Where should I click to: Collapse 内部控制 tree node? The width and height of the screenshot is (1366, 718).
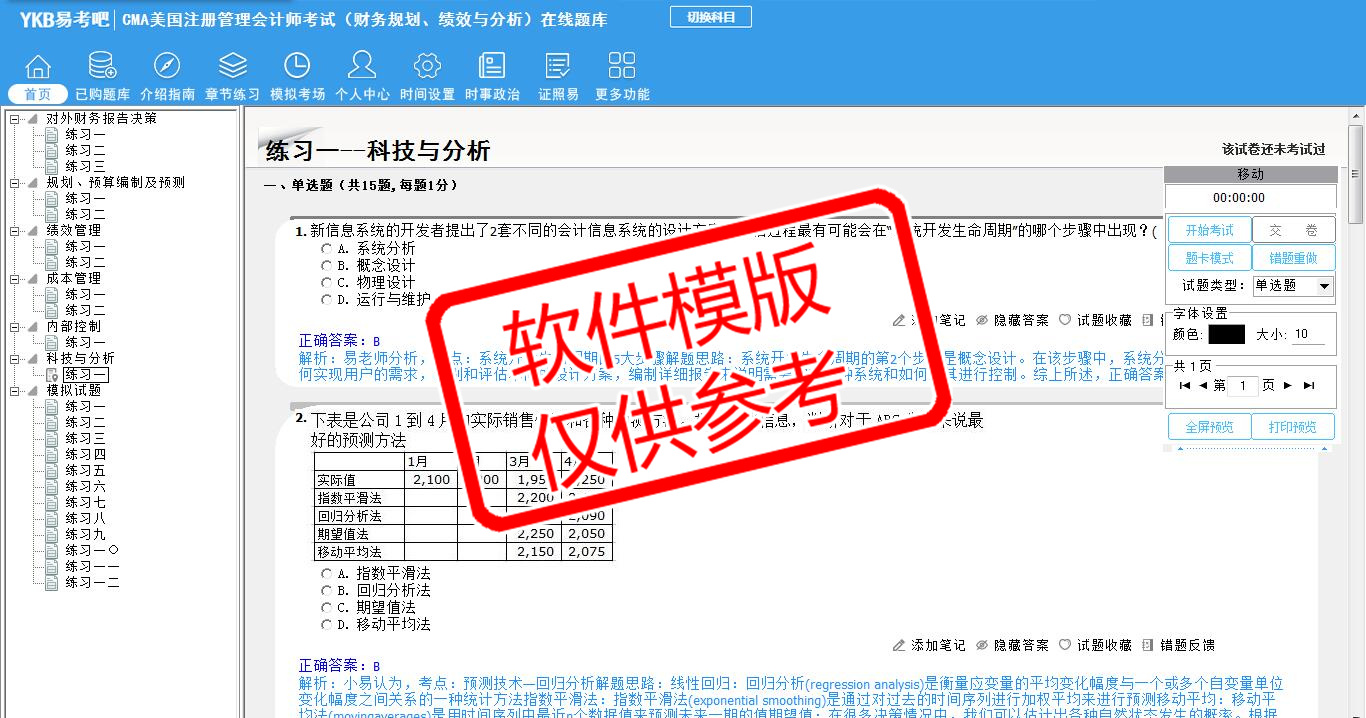coord(14,326)
